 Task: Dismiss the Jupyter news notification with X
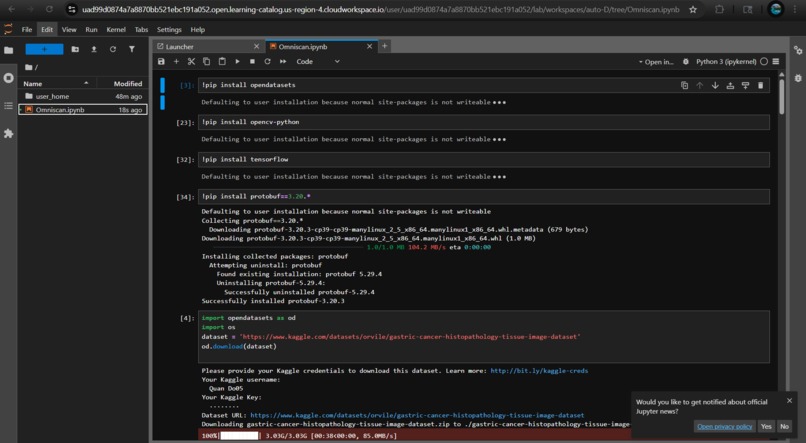pos(789,401)
